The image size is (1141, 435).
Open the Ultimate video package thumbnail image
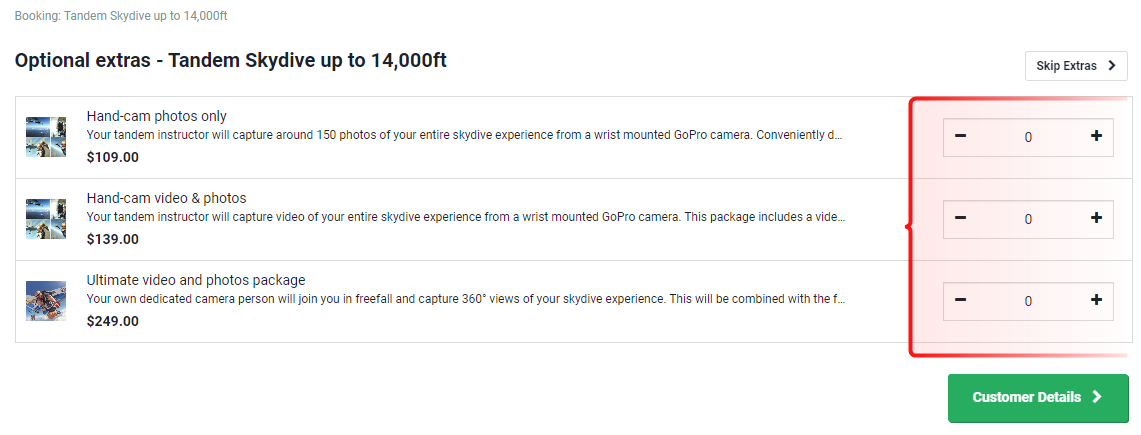tap(46, 301)
